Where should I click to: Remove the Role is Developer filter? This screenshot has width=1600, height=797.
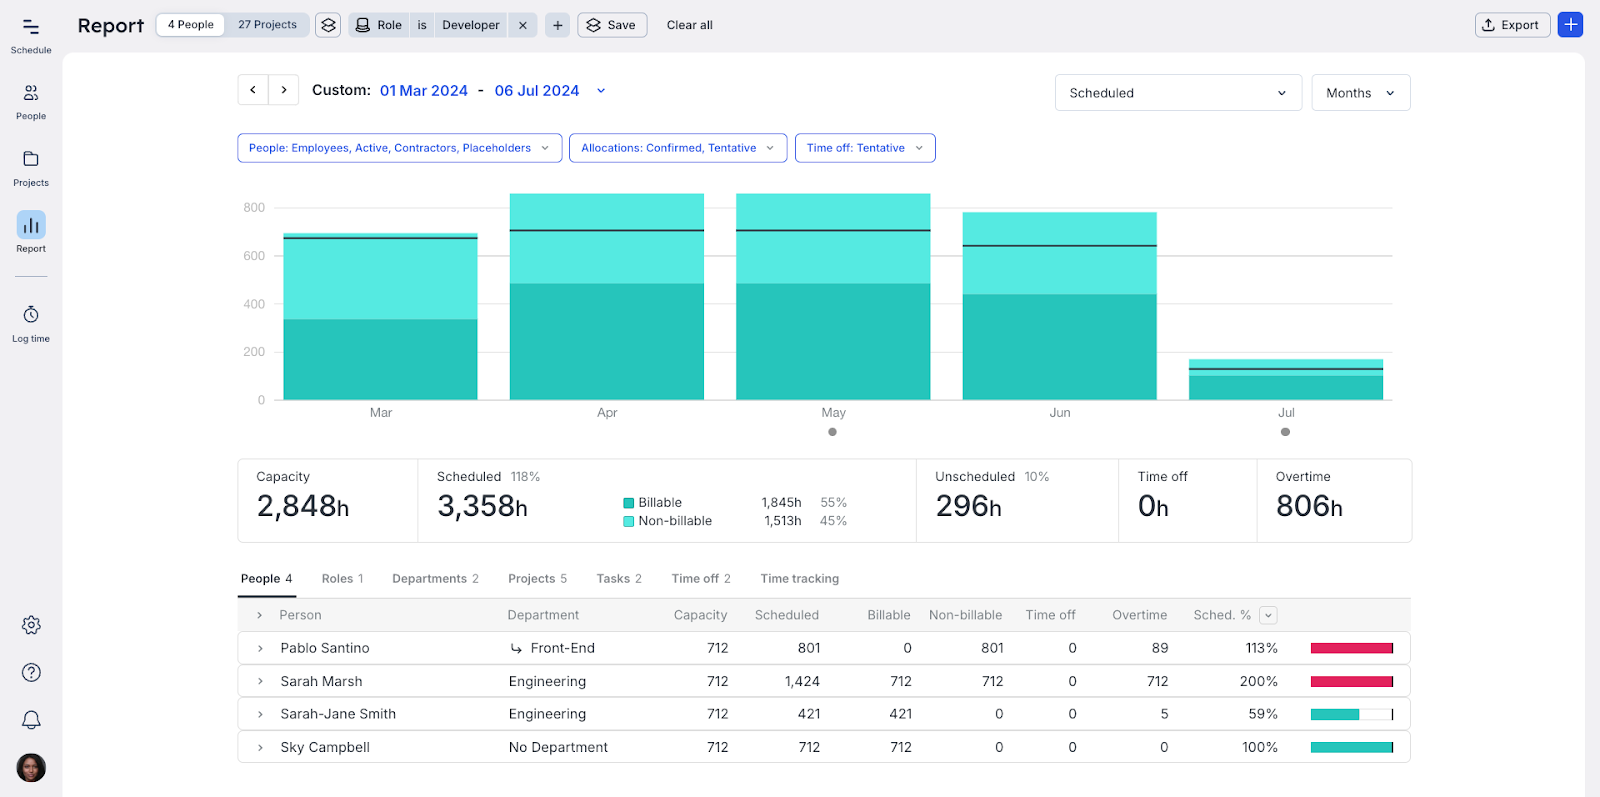point(522,25)
